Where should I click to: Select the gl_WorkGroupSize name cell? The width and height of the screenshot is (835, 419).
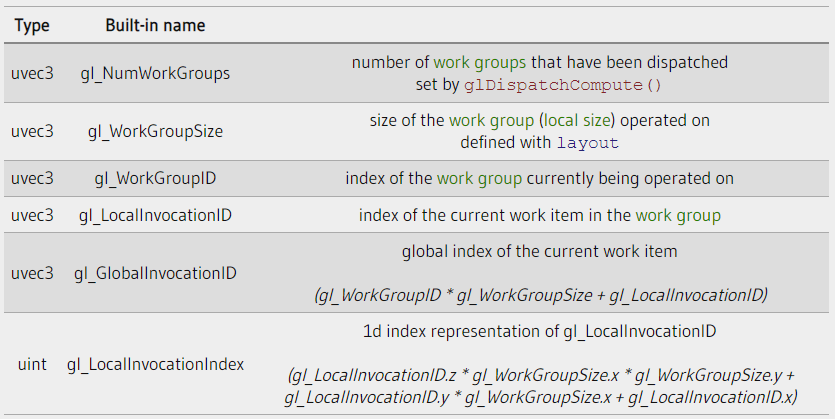pyautogui.click(x=155, y=131)
